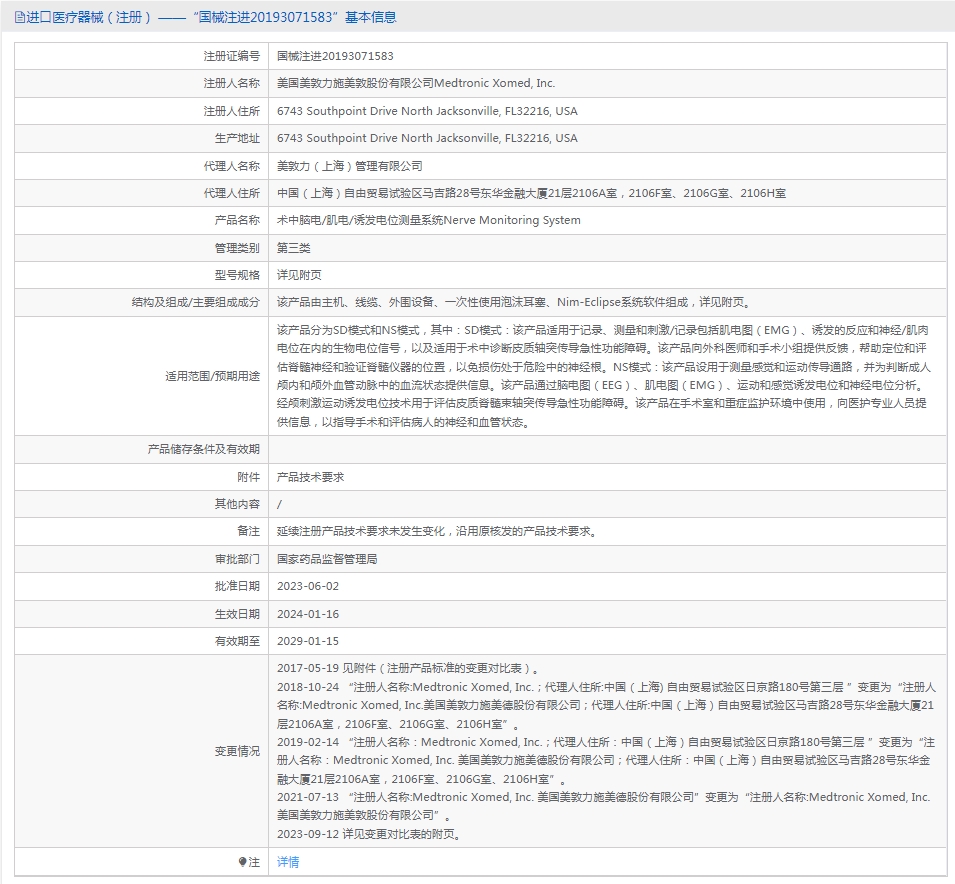The height and width of the screenshot is (884, 955).
Task: Click the empty 产品储存条件及有效期 value cell
Action: [x=607, y=450]
